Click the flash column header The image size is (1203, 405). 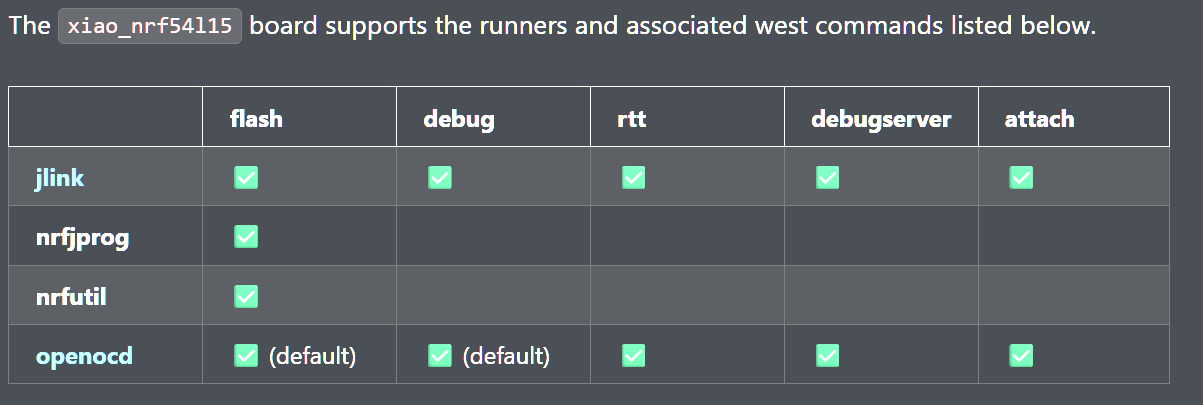[x=256, y=119]
